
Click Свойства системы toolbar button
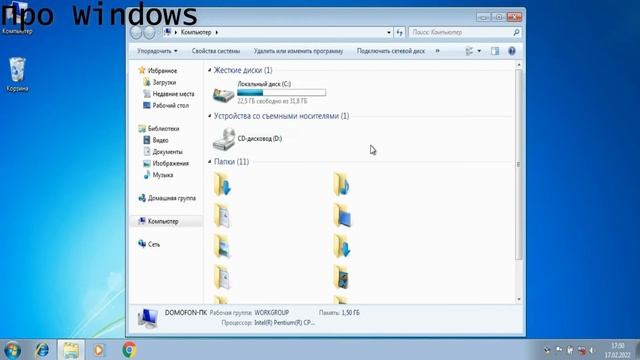coord(216,51)
